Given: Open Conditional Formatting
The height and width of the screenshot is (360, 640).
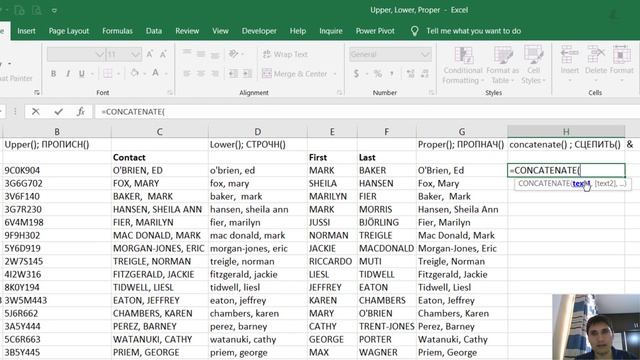Looking at the screenshot, I should click(x=463, y=65).
